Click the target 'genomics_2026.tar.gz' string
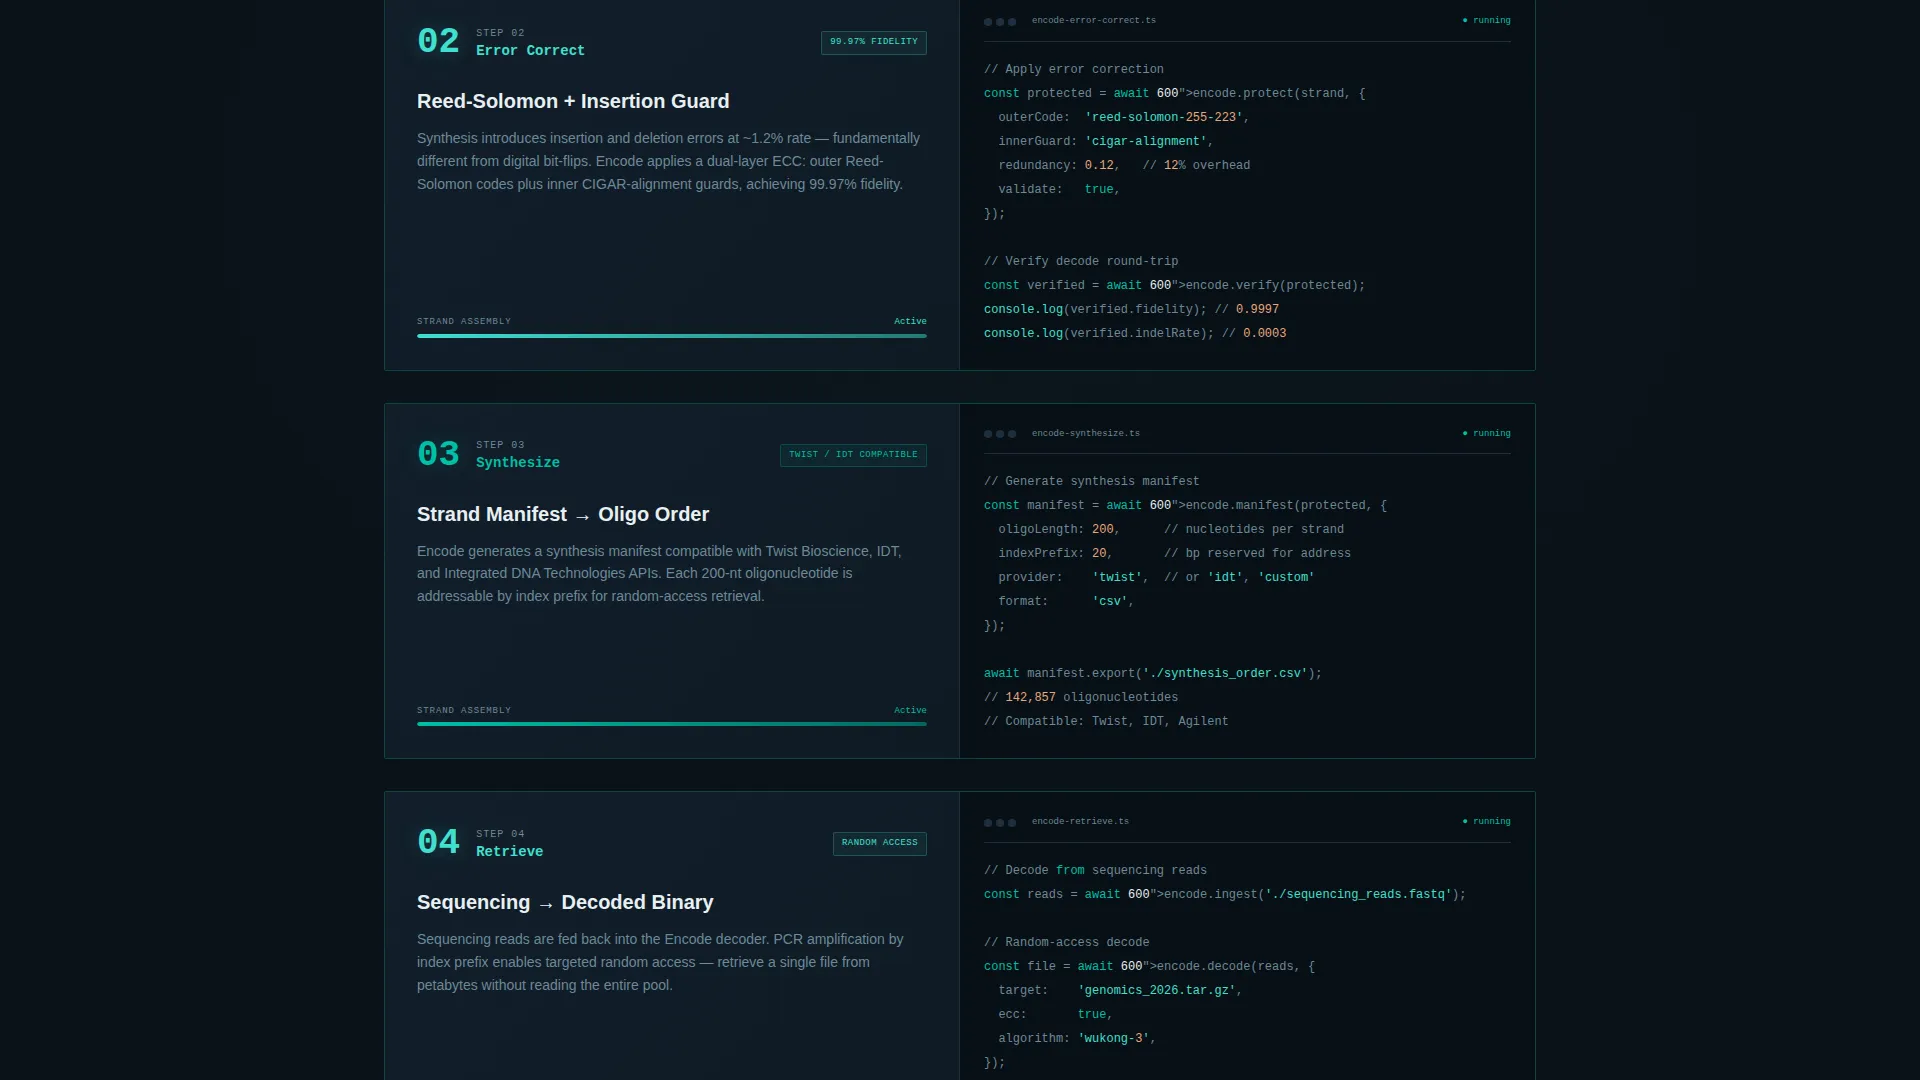 point(1156,991)
